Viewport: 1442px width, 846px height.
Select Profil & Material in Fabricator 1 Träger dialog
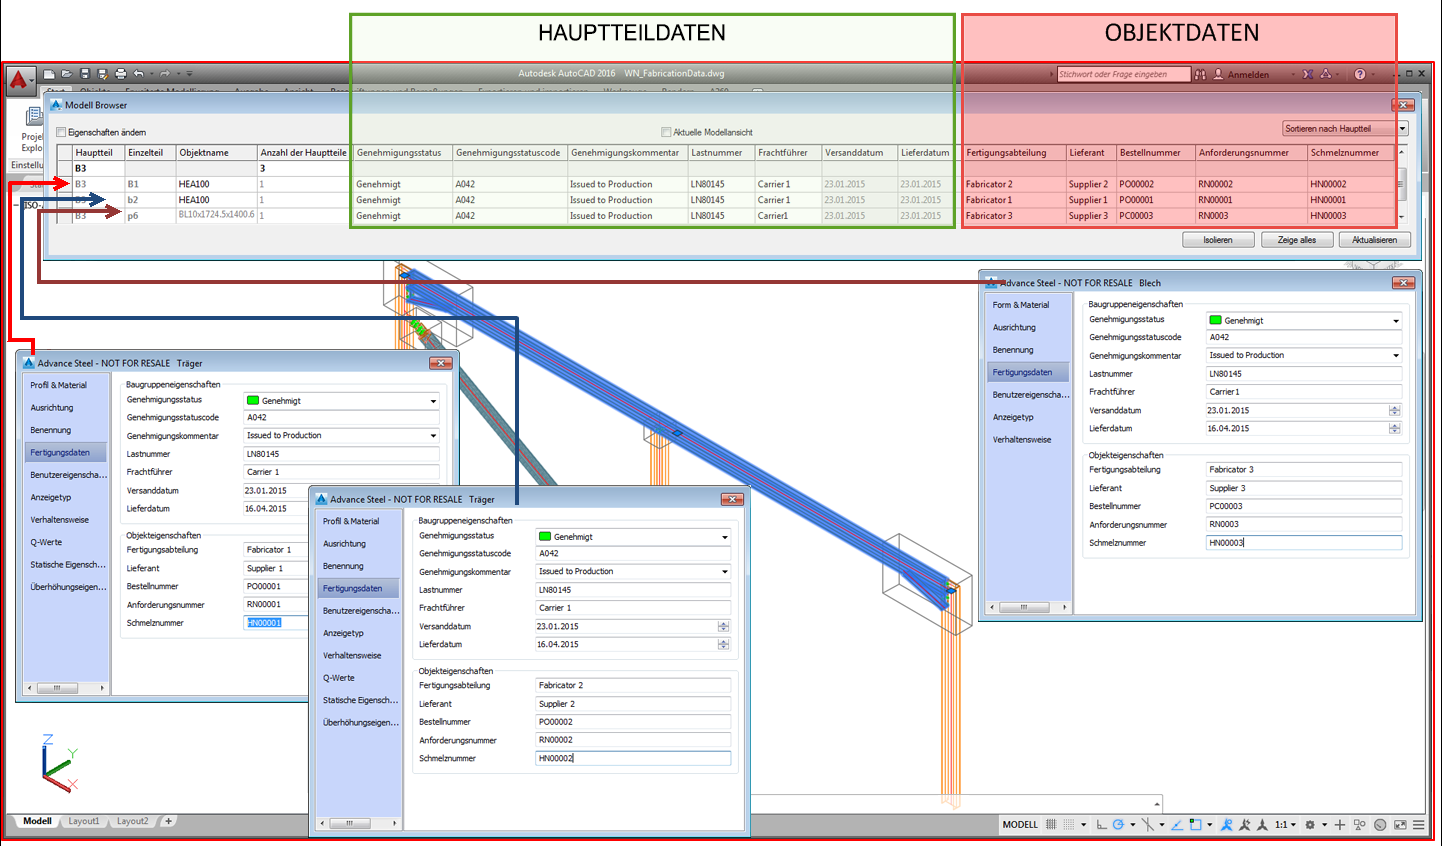(x=58, y=385)
